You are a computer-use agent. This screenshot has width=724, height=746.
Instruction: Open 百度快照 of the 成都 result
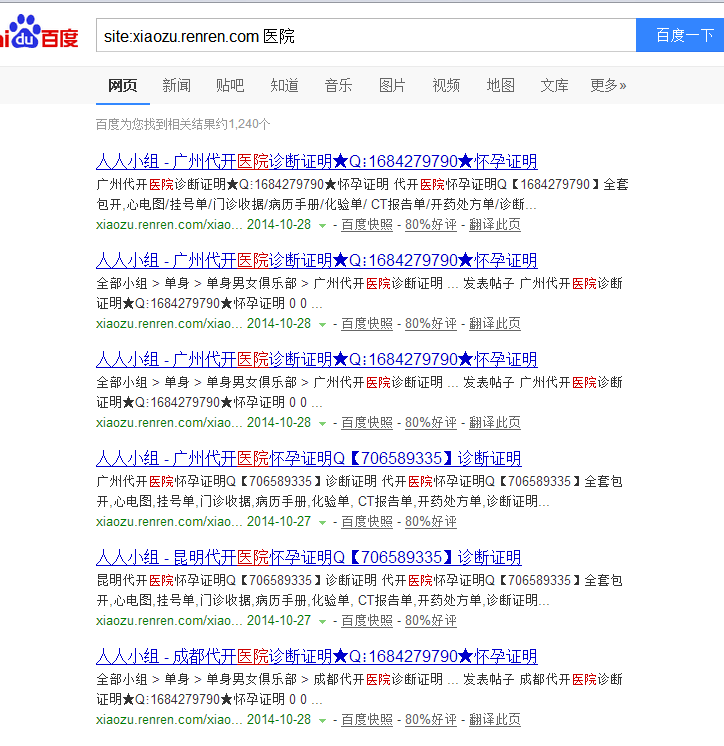[x=367, y=719]
